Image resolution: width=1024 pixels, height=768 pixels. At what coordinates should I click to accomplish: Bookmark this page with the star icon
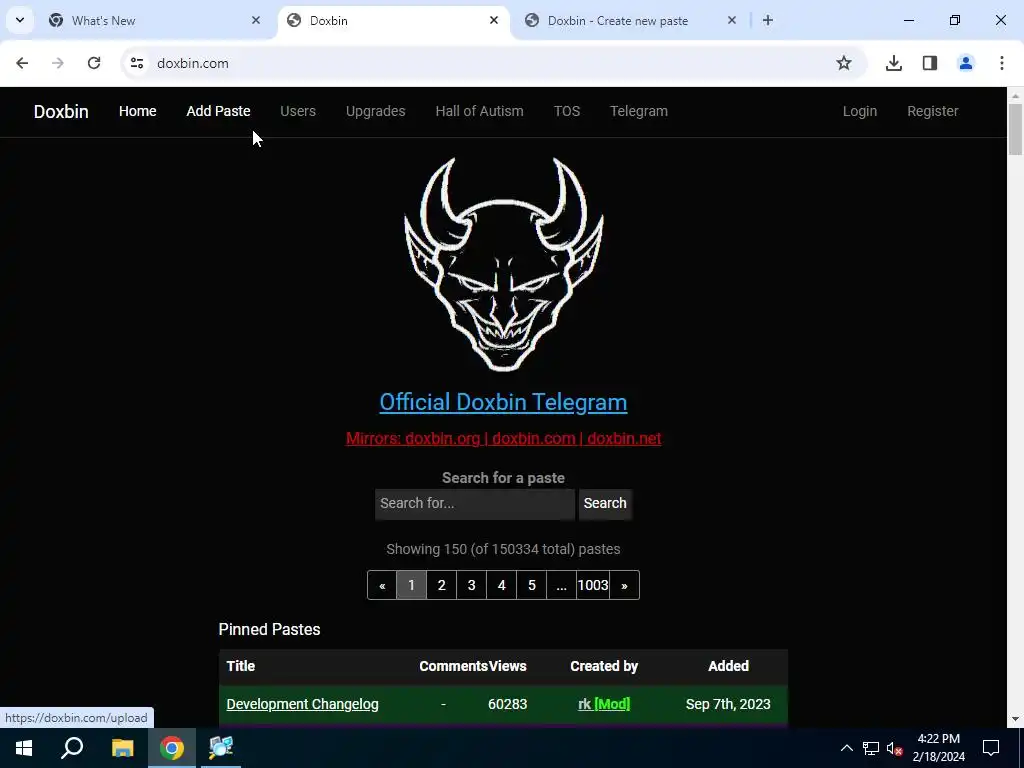844,63
